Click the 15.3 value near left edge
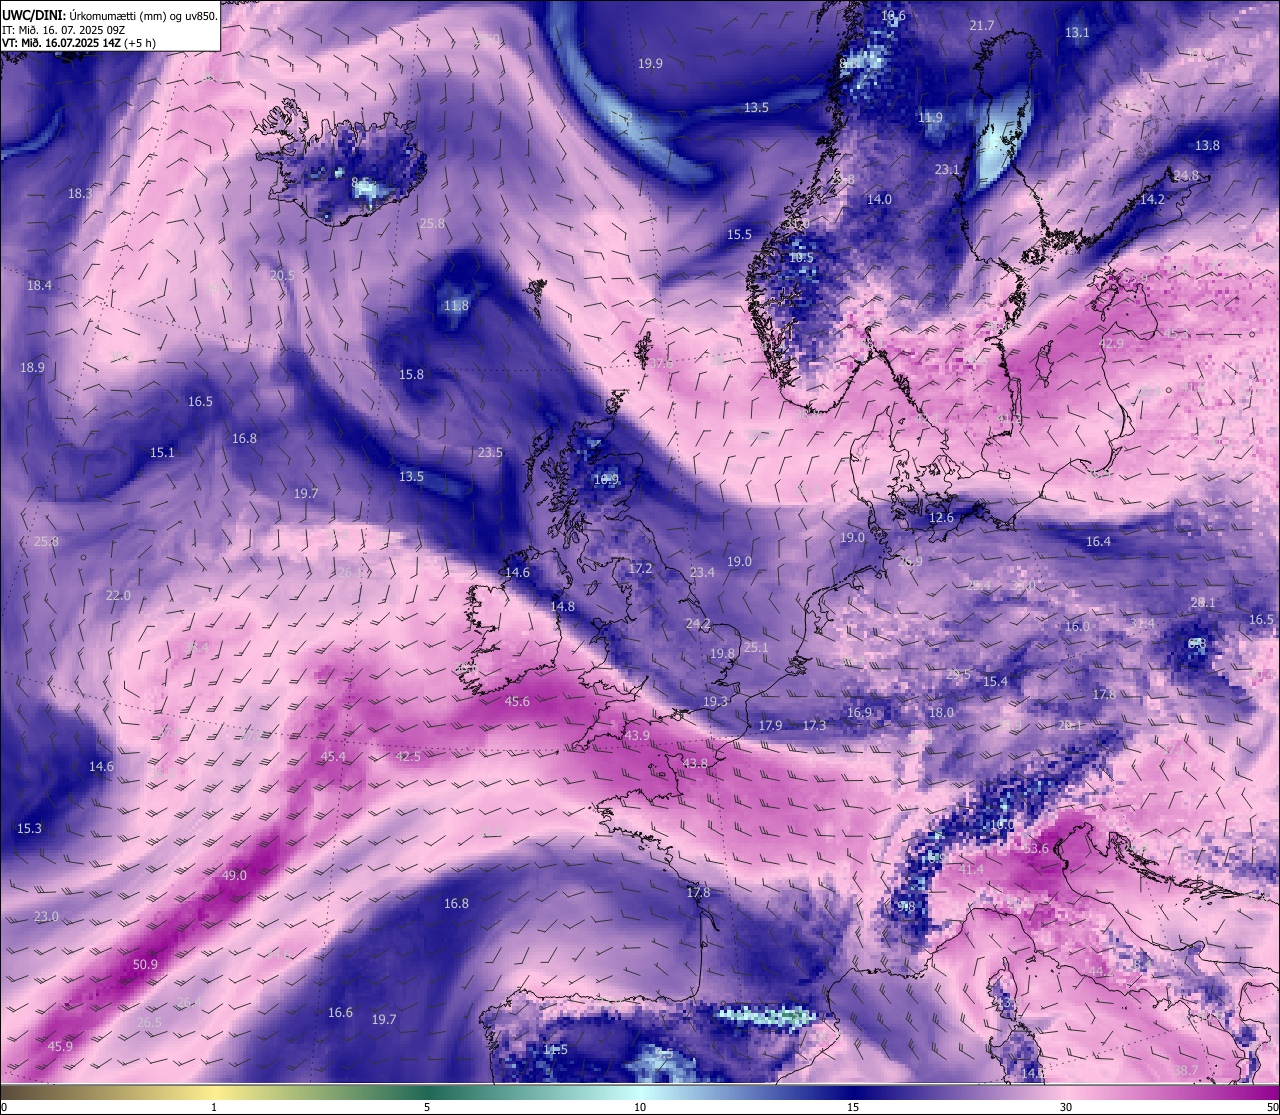This screenshot has height=1115, width=1280. [29, 828]
